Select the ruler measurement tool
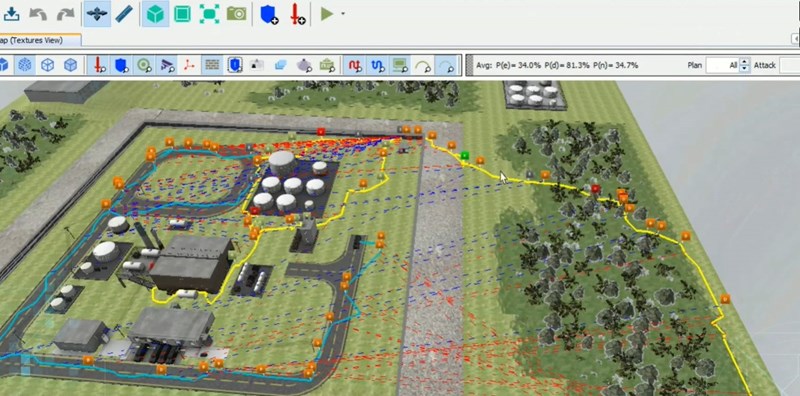Screen dimensions: 800x396 124,14
